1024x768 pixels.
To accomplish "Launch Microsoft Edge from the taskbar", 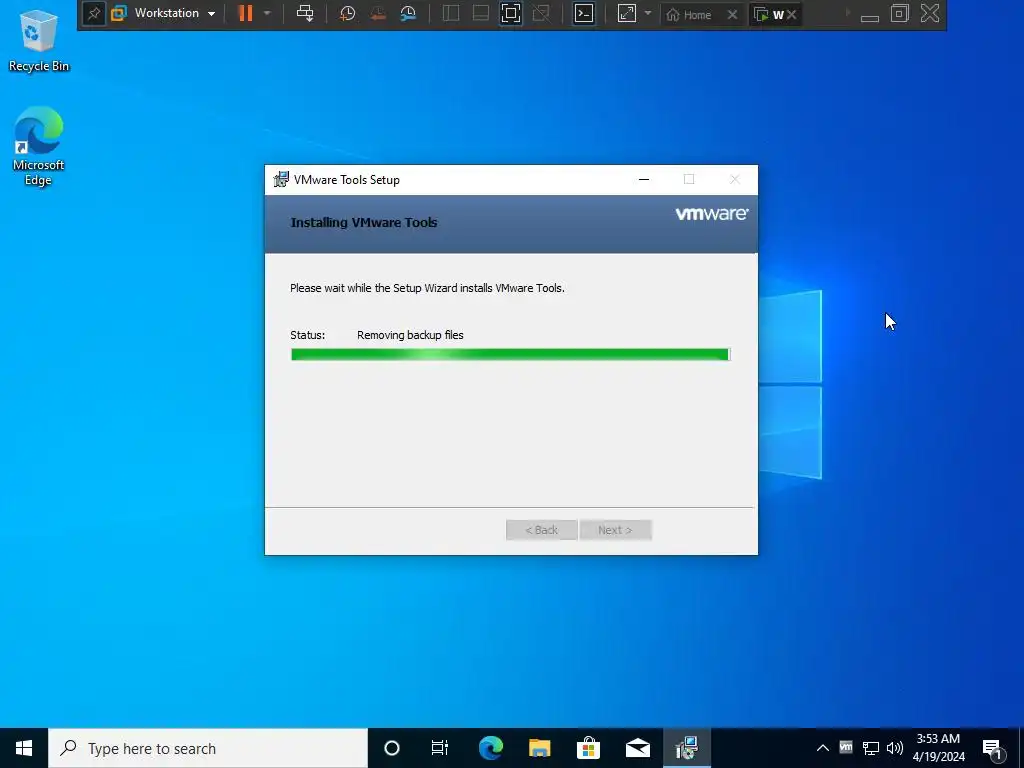I will coord(490,748).
